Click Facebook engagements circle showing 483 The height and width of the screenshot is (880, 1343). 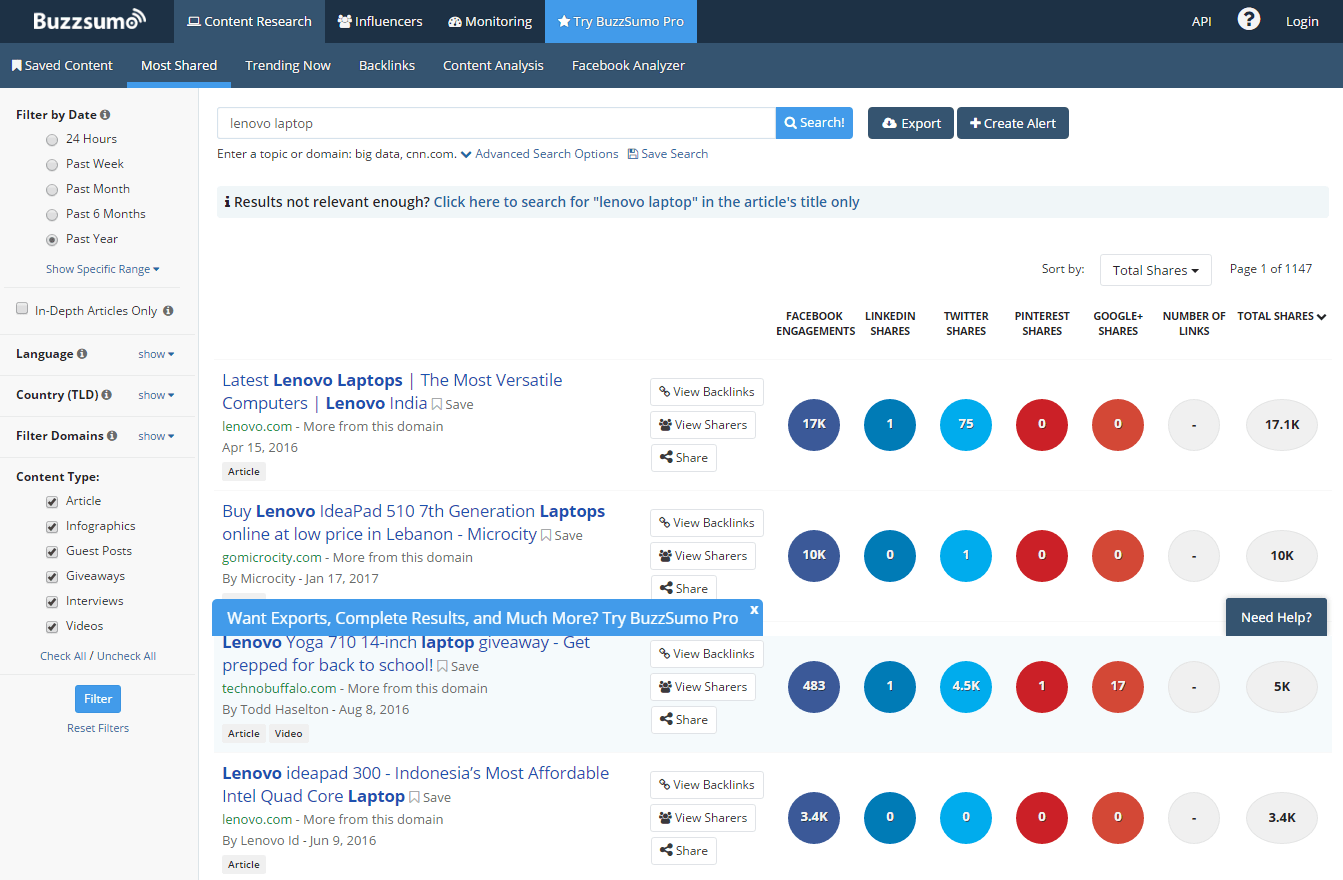(814, 686)
